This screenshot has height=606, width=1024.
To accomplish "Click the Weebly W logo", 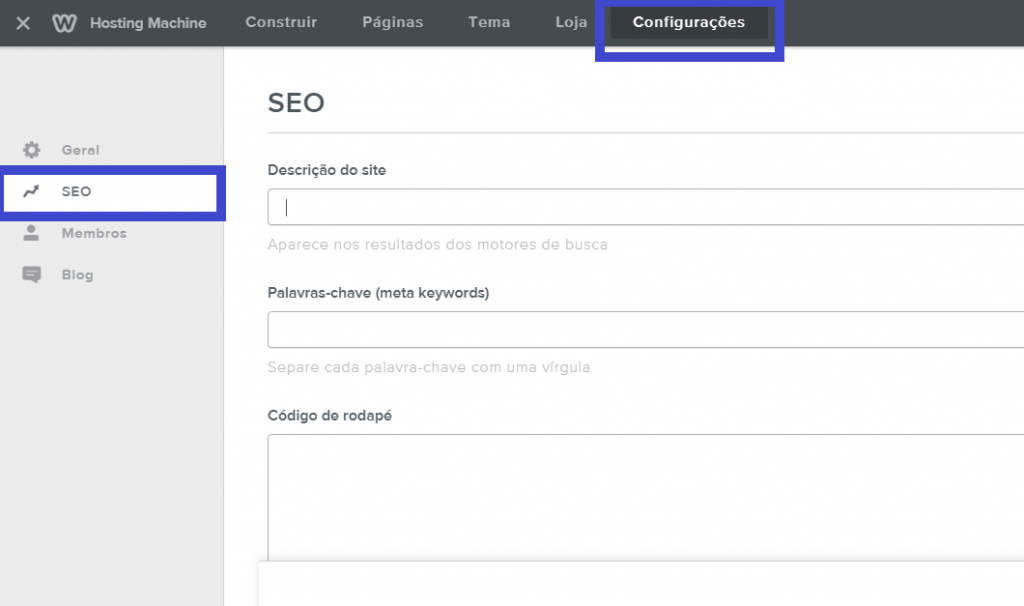I will [x=64, y=23].
